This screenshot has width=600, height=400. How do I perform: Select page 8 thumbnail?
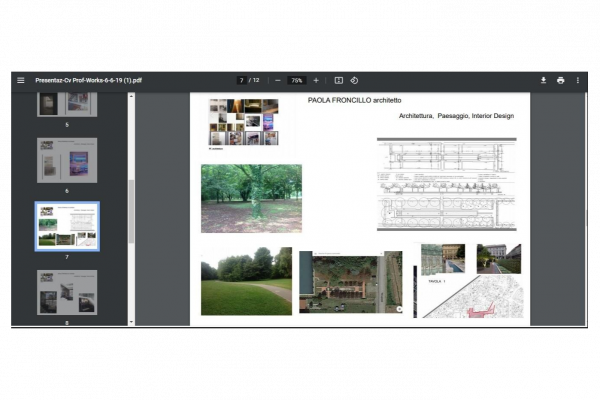[x=67, y=290]
